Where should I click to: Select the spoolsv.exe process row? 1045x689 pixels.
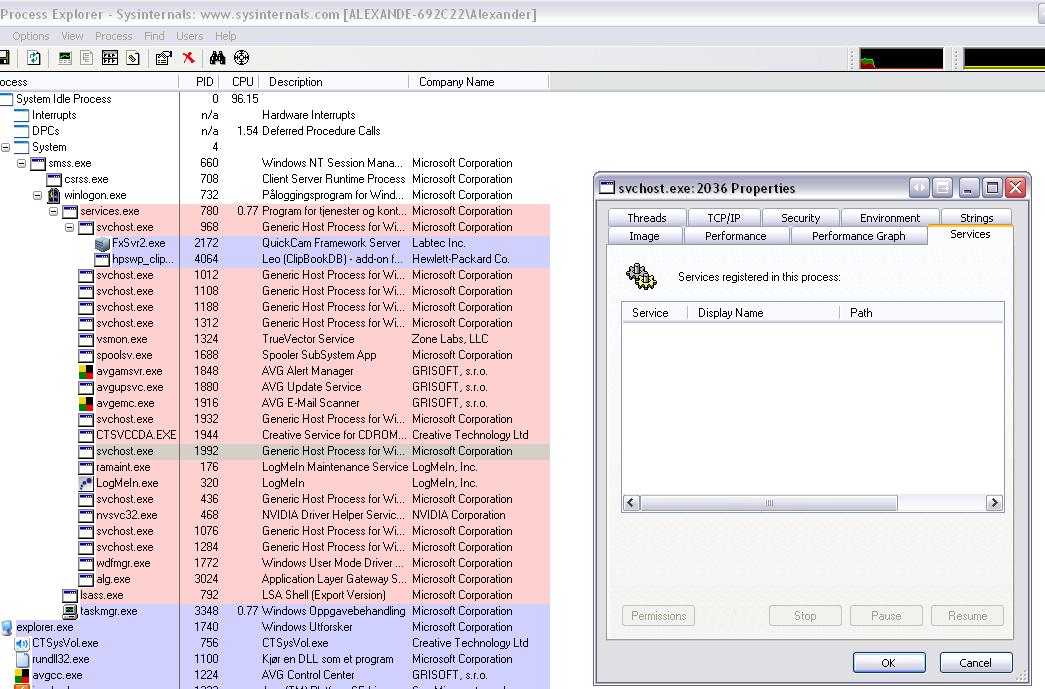point(275,355)
